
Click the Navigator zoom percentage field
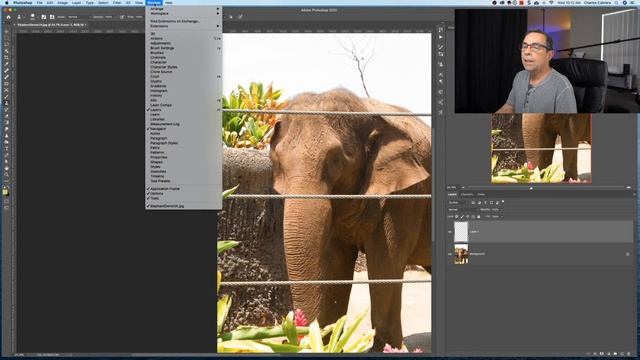[452, 187]
